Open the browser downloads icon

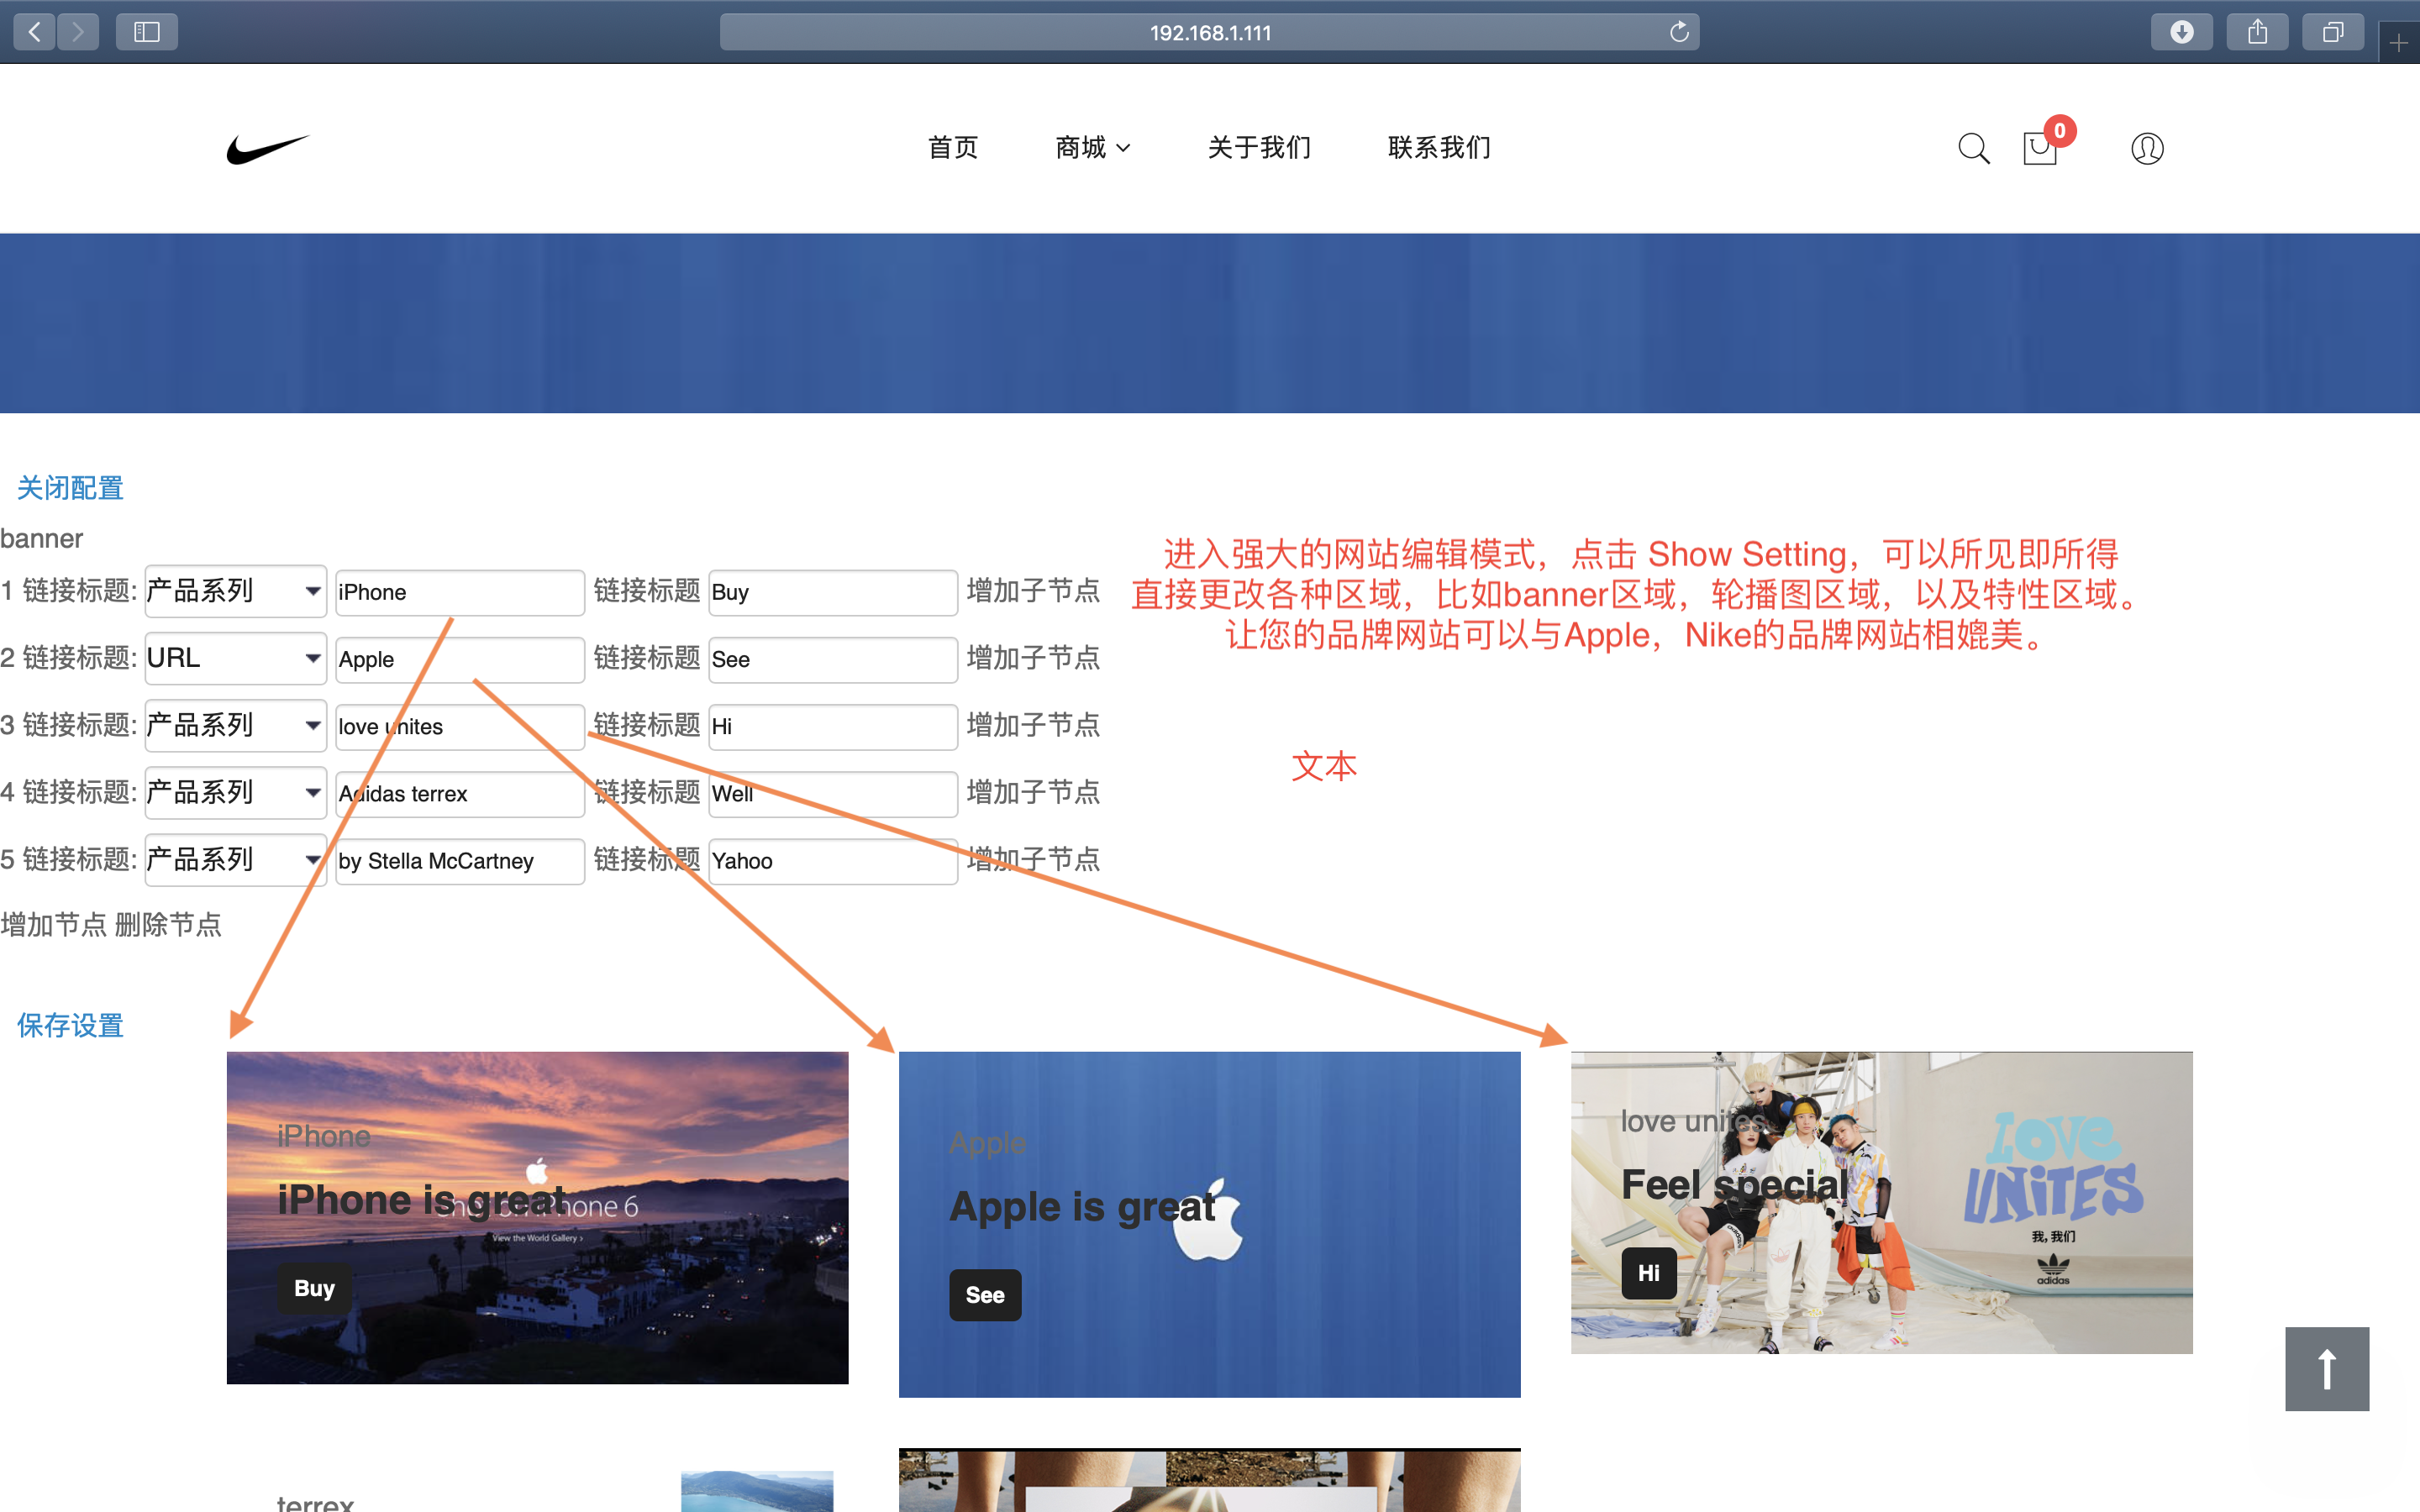(2181, 32)
